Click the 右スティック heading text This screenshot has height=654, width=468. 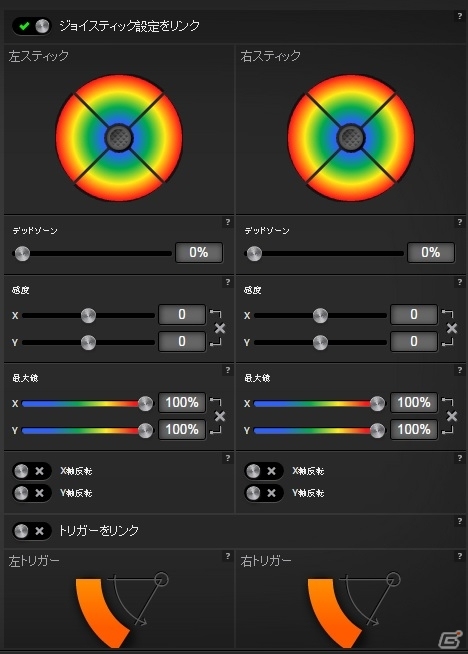coord(270,56)
